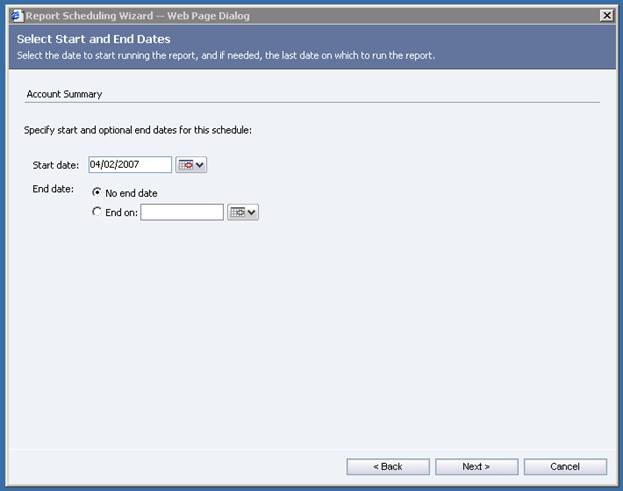Go to previous step with Back button
623x491 pixels.
click(388, 467)
